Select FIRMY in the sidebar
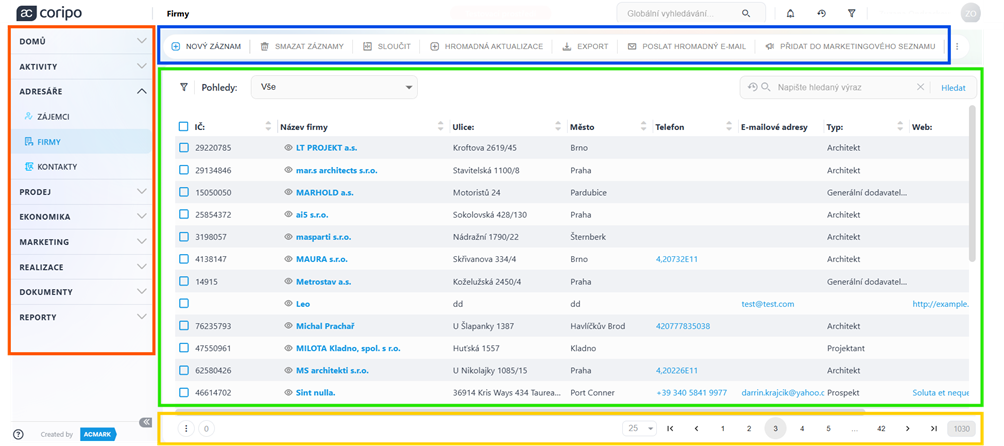 [82, 141]
